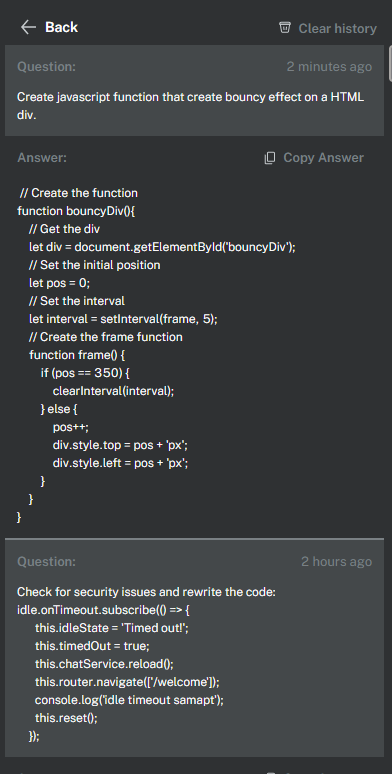Image resolution: width=392 pixels, height=774 pixels.
Task: Click the console.log 'idle timeout samapt' line
Action: [x=129, y=700]
